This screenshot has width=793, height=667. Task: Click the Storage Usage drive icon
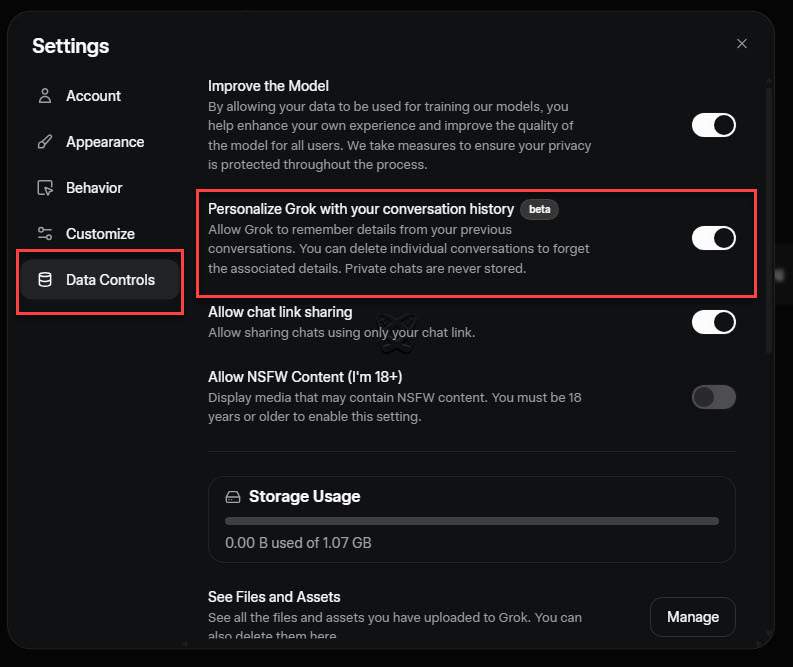(233, 497)
